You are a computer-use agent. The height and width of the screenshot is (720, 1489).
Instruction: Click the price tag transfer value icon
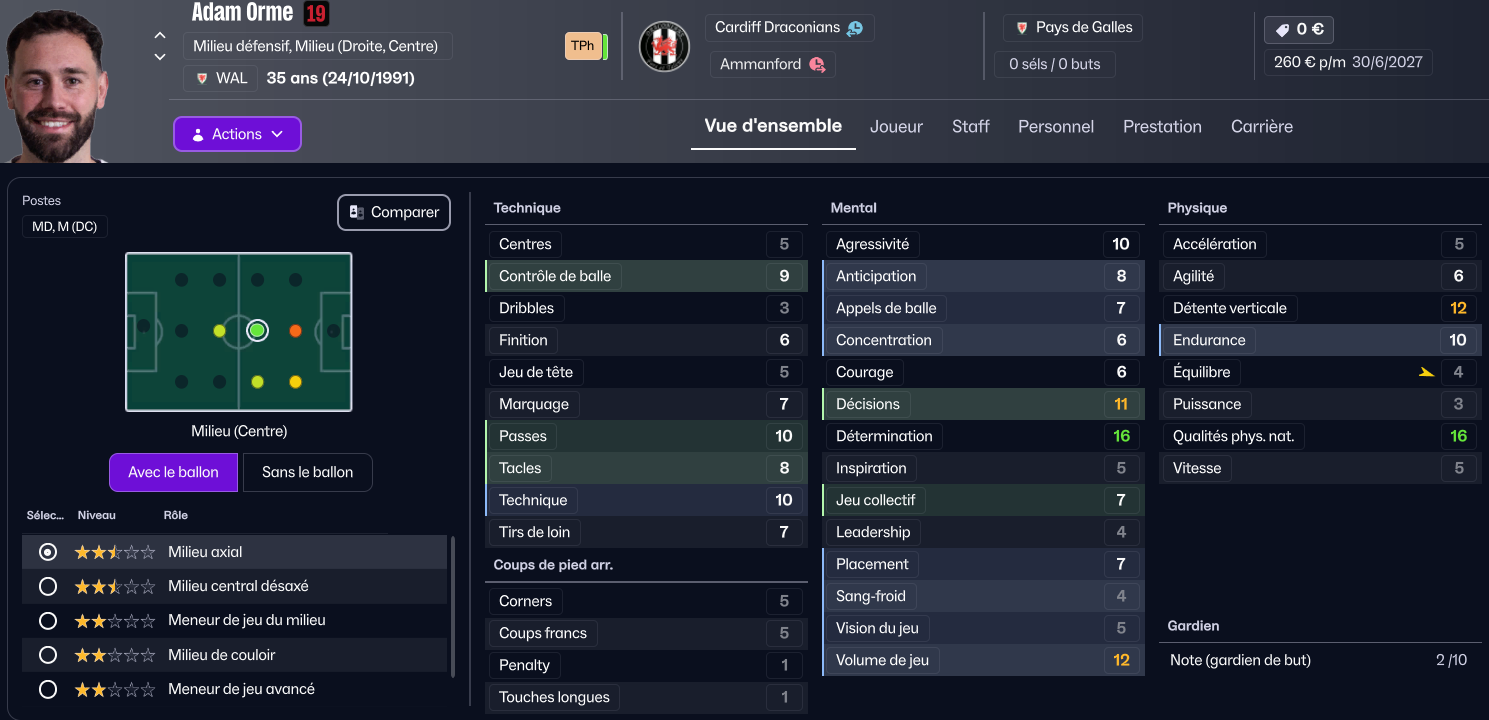[x=1283, y=30]
